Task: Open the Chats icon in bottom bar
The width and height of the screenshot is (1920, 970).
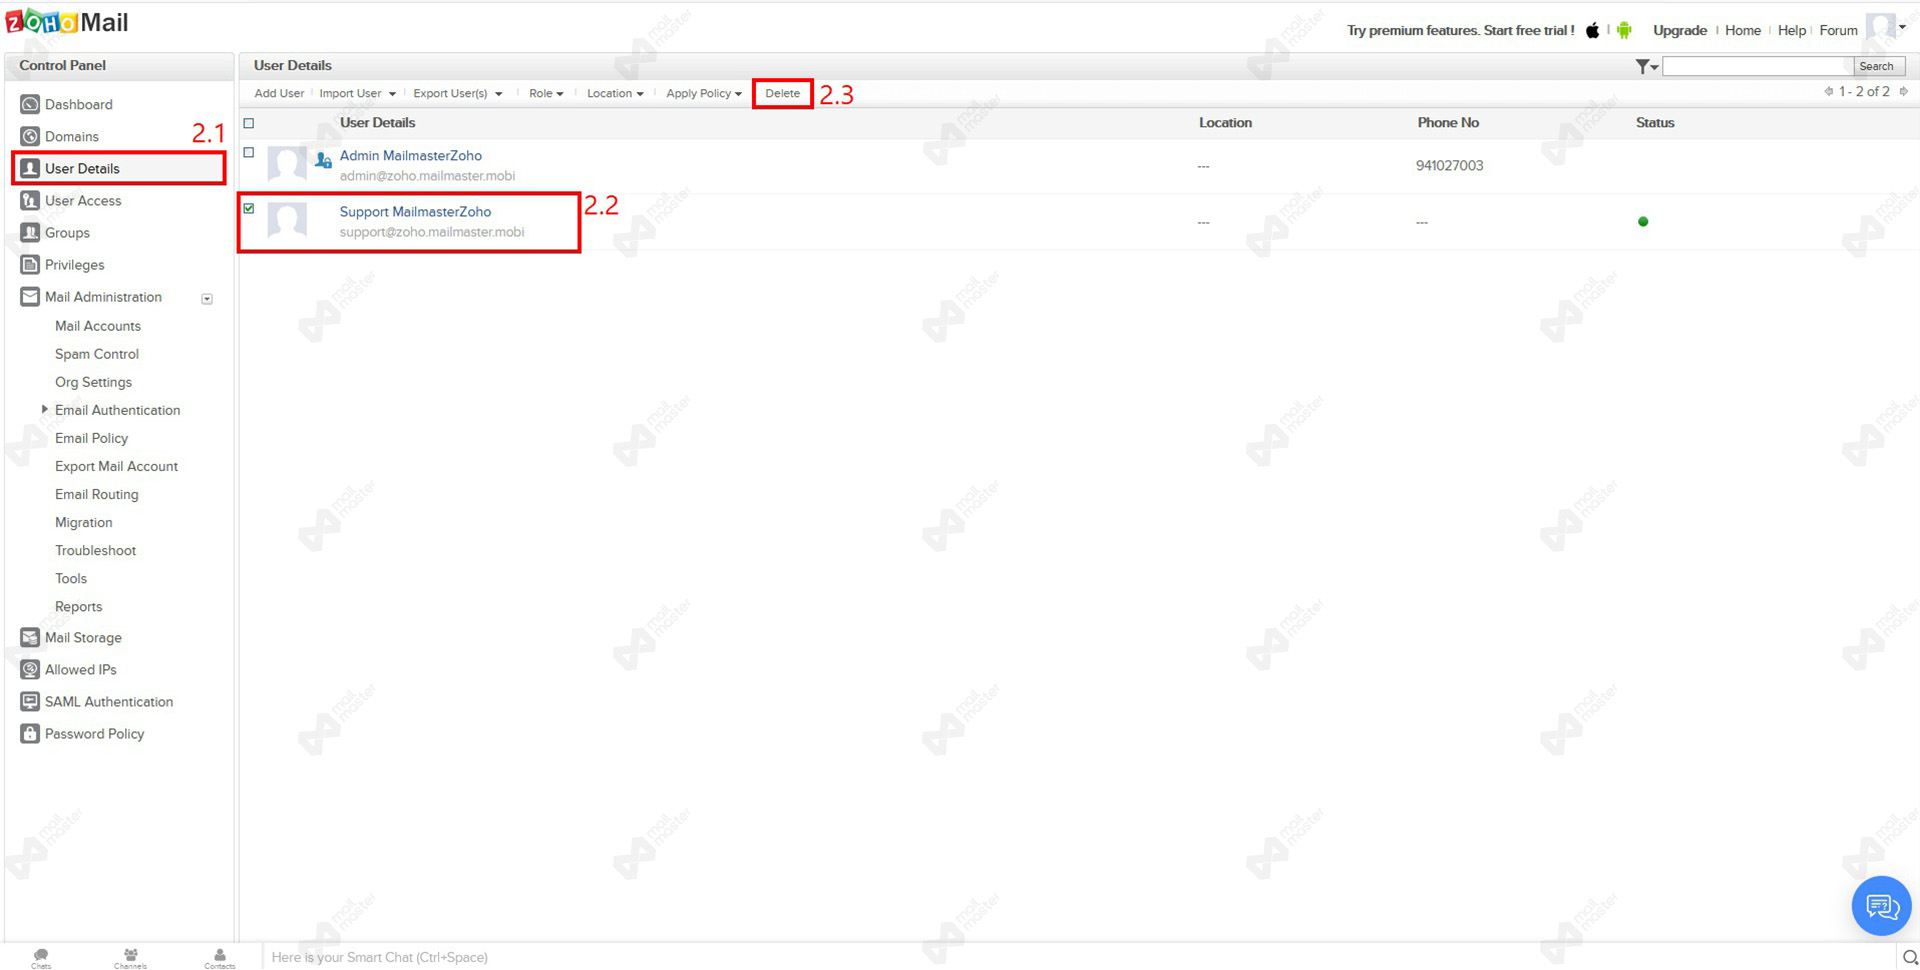Action: [41, 958]
